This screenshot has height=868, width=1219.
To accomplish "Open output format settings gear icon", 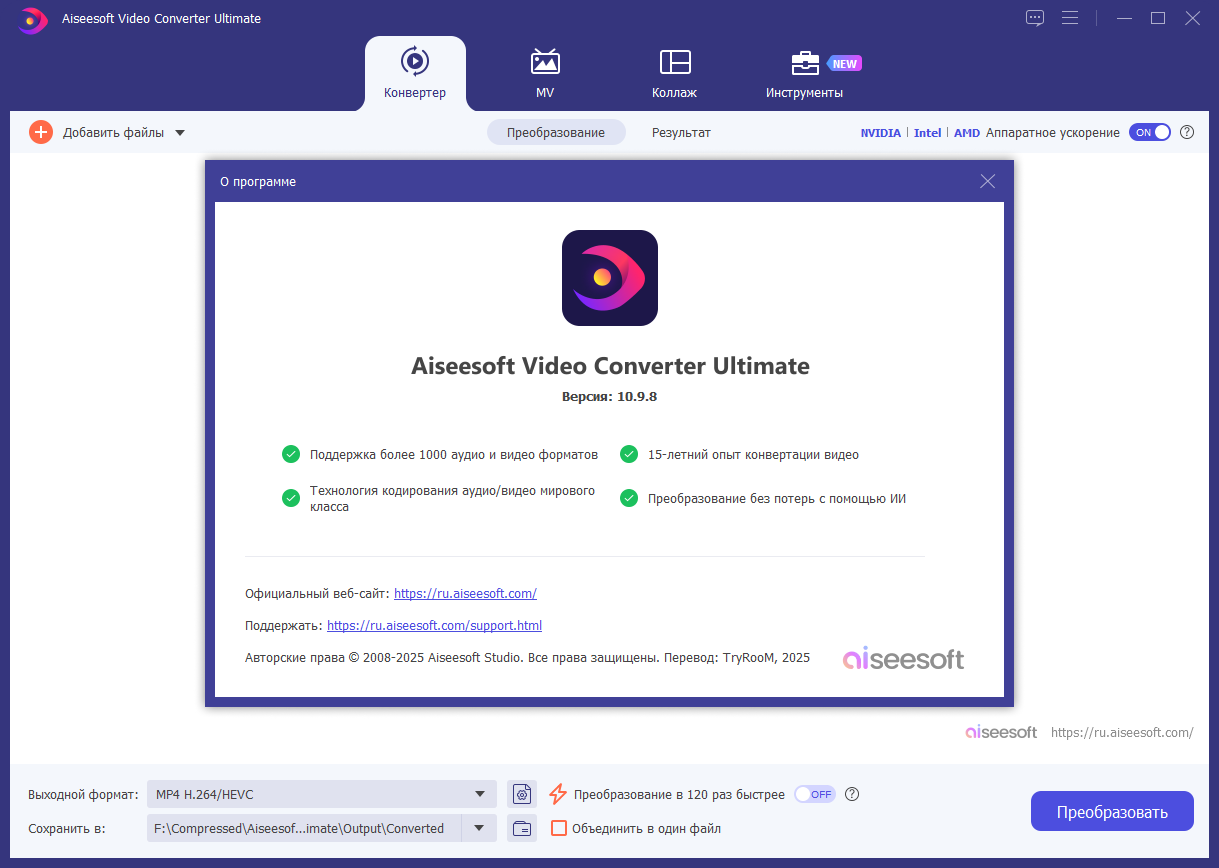I will pos(522,794).
